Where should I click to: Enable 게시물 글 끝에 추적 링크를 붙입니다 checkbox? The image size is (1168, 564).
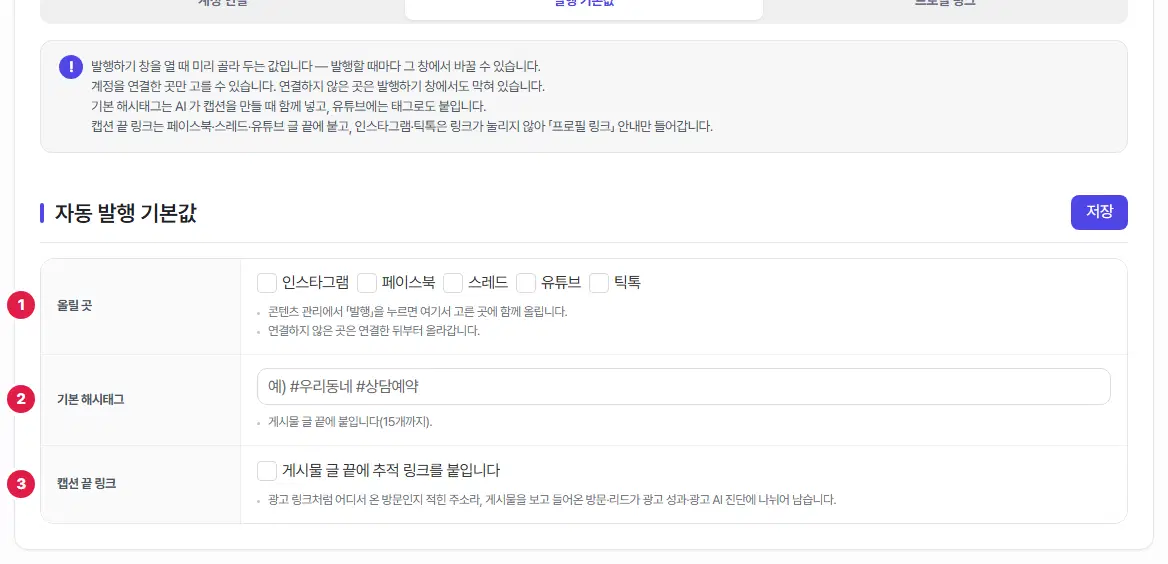[267, 471]
